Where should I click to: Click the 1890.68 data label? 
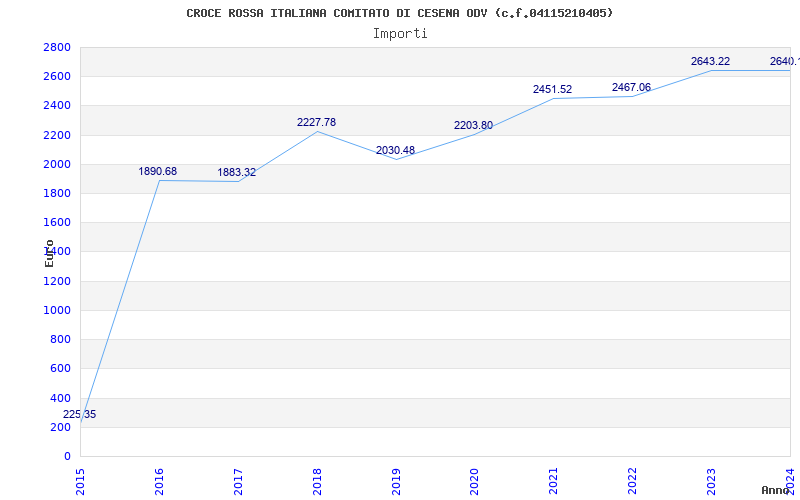pyautogui.click(x=158, y=171)
